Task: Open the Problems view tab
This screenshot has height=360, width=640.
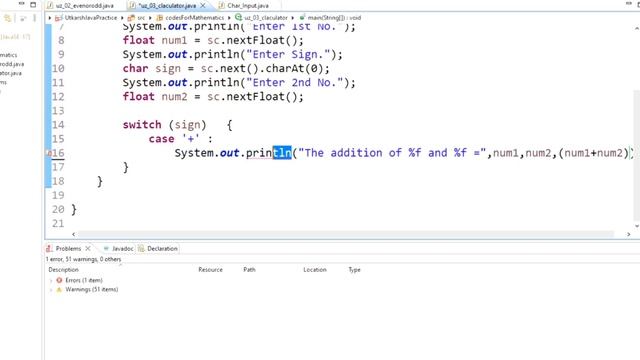Action: 68,248
